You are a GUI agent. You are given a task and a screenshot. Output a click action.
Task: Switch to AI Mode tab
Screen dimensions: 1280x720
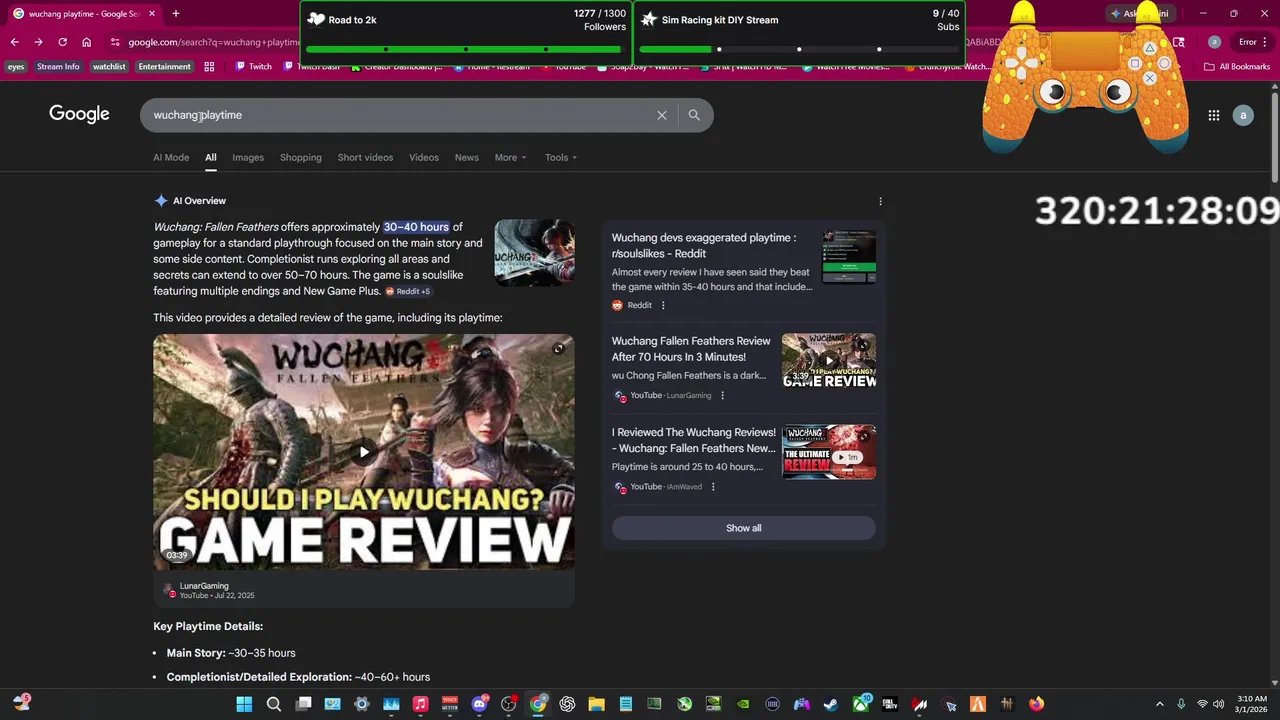coord(171,157)
